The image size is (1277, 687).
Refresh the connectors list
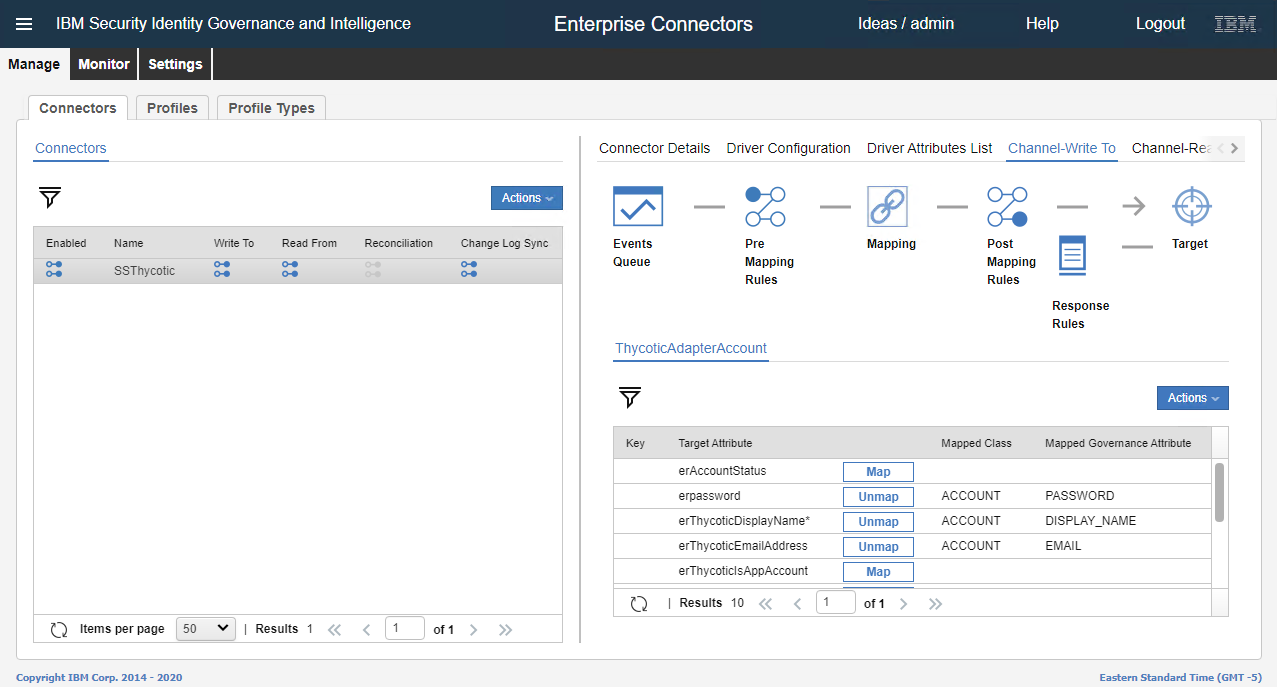click(x=59, y=629)
